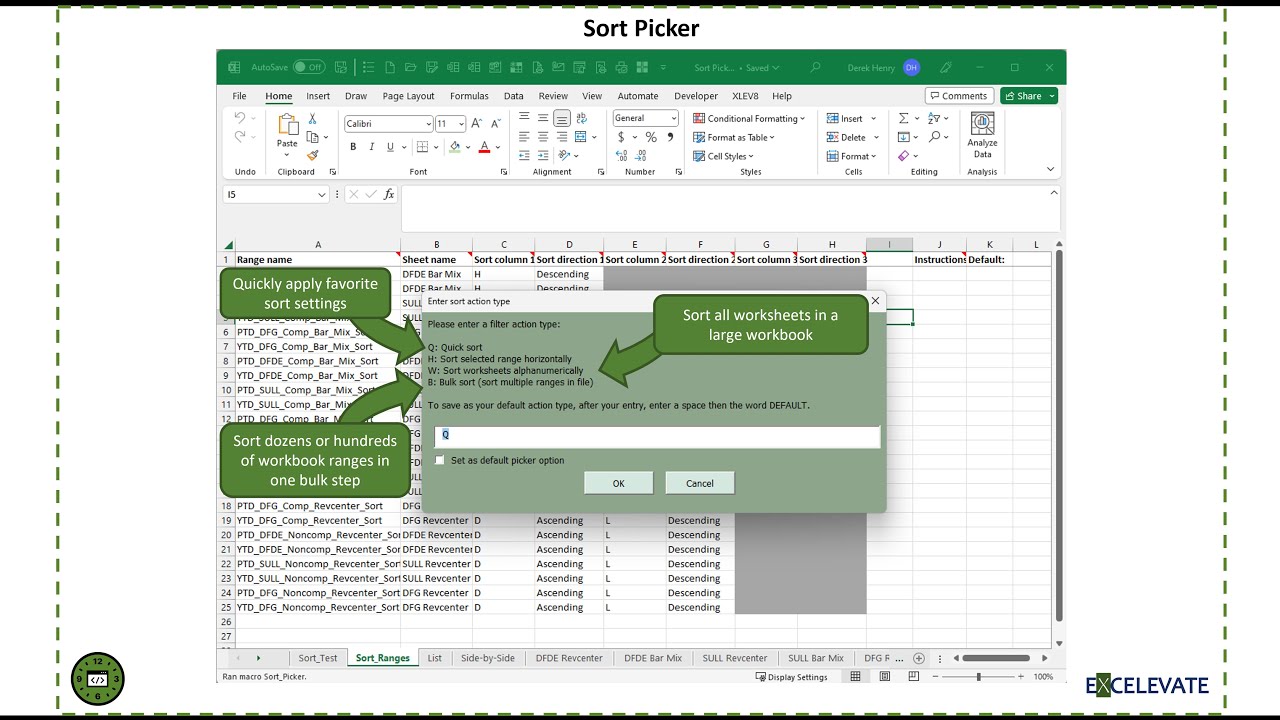Switch to the Developer ribbon tab
Viewport: 1280px width, 720px height.
tap(696, 96)
